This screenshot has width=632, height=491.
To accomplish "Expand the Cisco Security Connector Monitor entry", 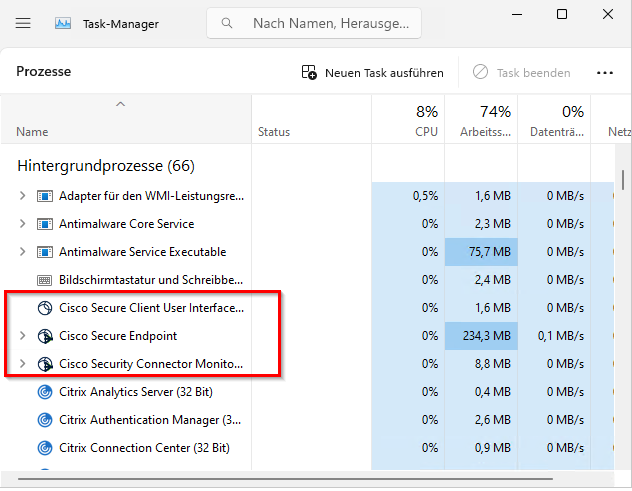I will click(22, 364).
